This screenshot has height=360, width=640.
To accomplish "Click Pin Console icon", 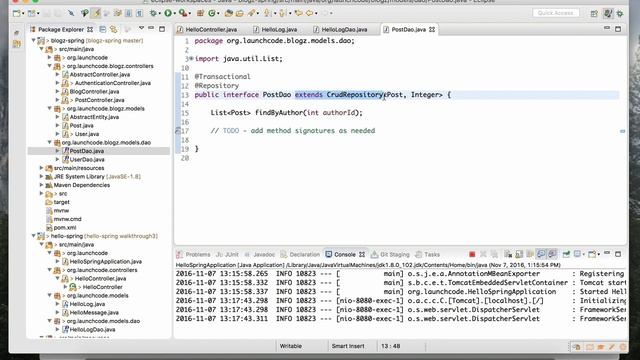I will [566, 254].
